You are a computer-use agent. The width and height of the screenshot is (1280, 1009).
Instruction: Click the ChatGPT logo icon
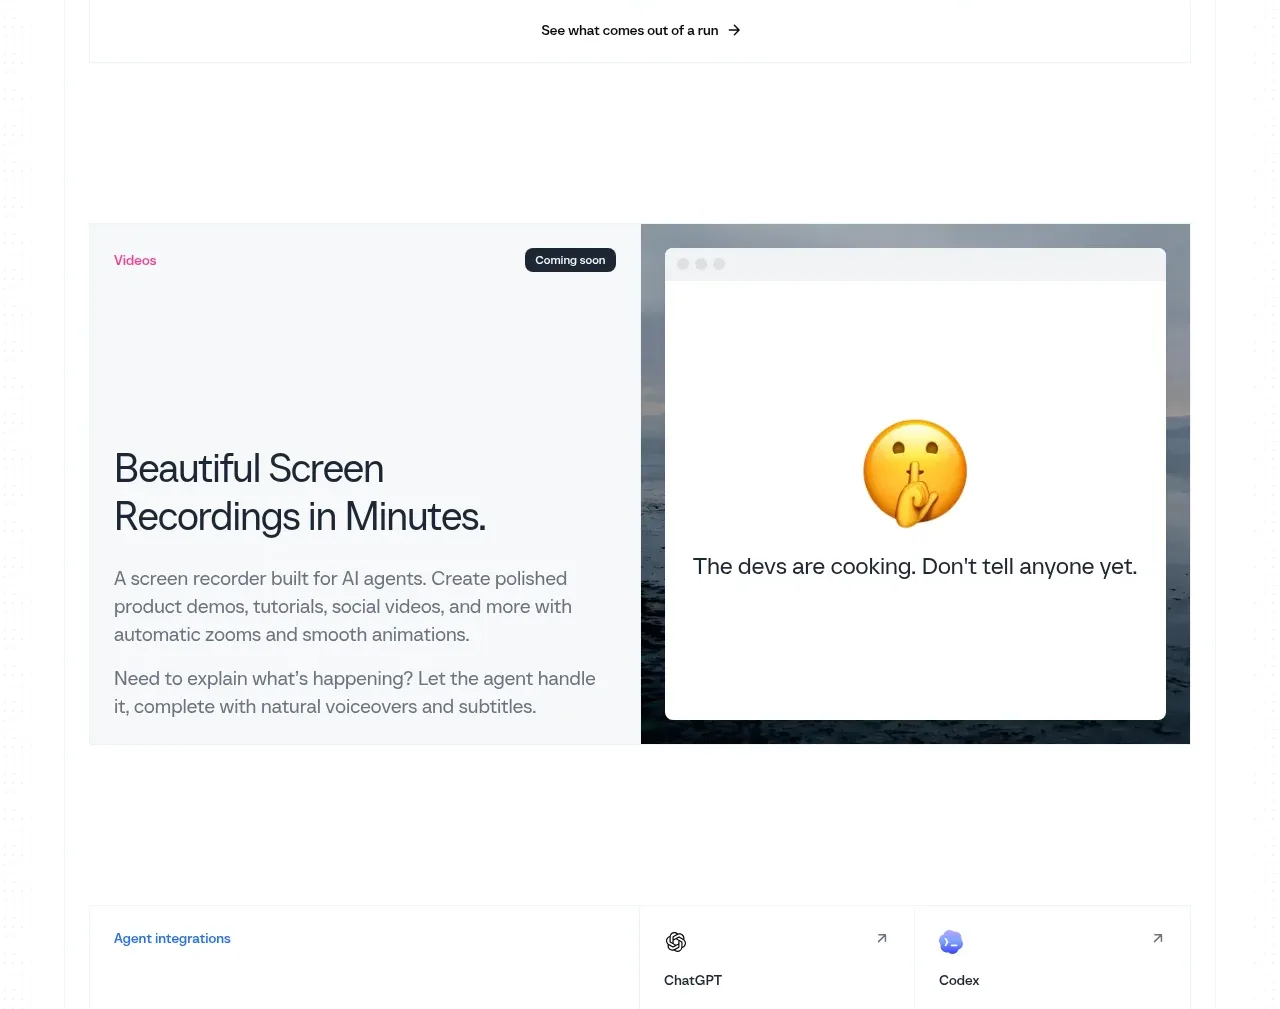point(676,942)
